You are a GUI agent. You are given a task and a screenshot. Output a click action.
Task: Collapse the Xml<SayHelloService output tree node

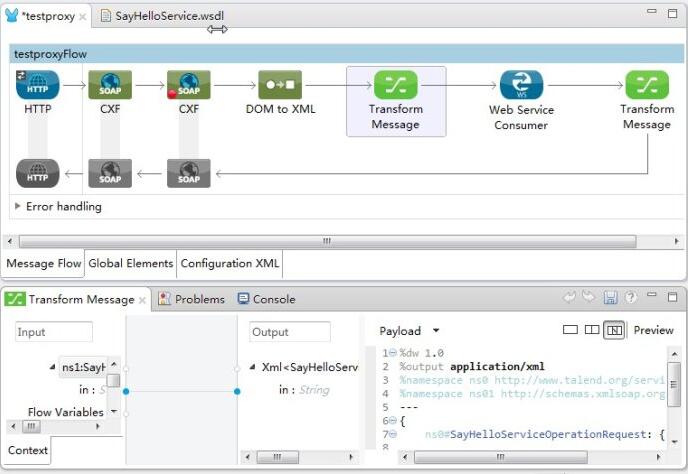pyautogui.click(x=252, y=368)
